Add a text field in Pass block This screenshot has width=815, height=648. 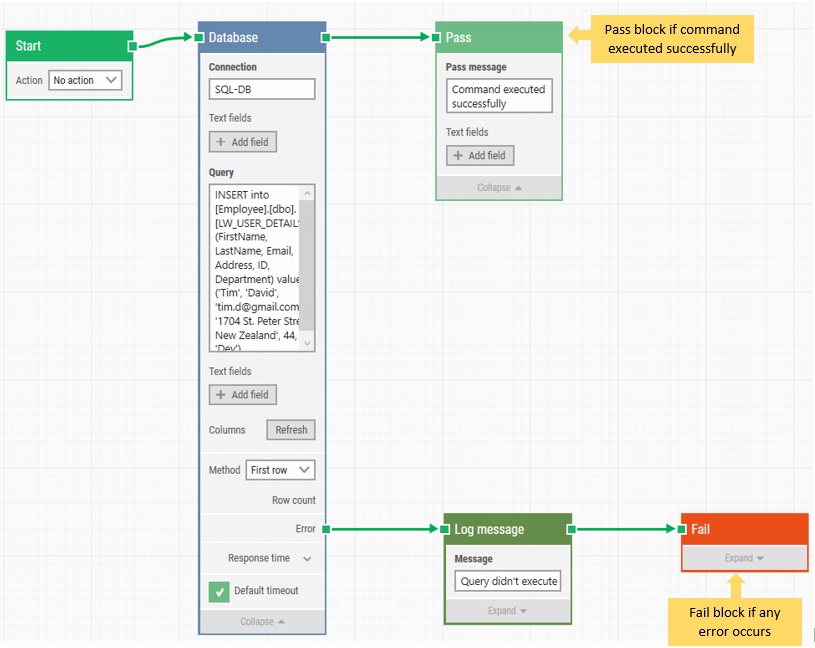480,155
